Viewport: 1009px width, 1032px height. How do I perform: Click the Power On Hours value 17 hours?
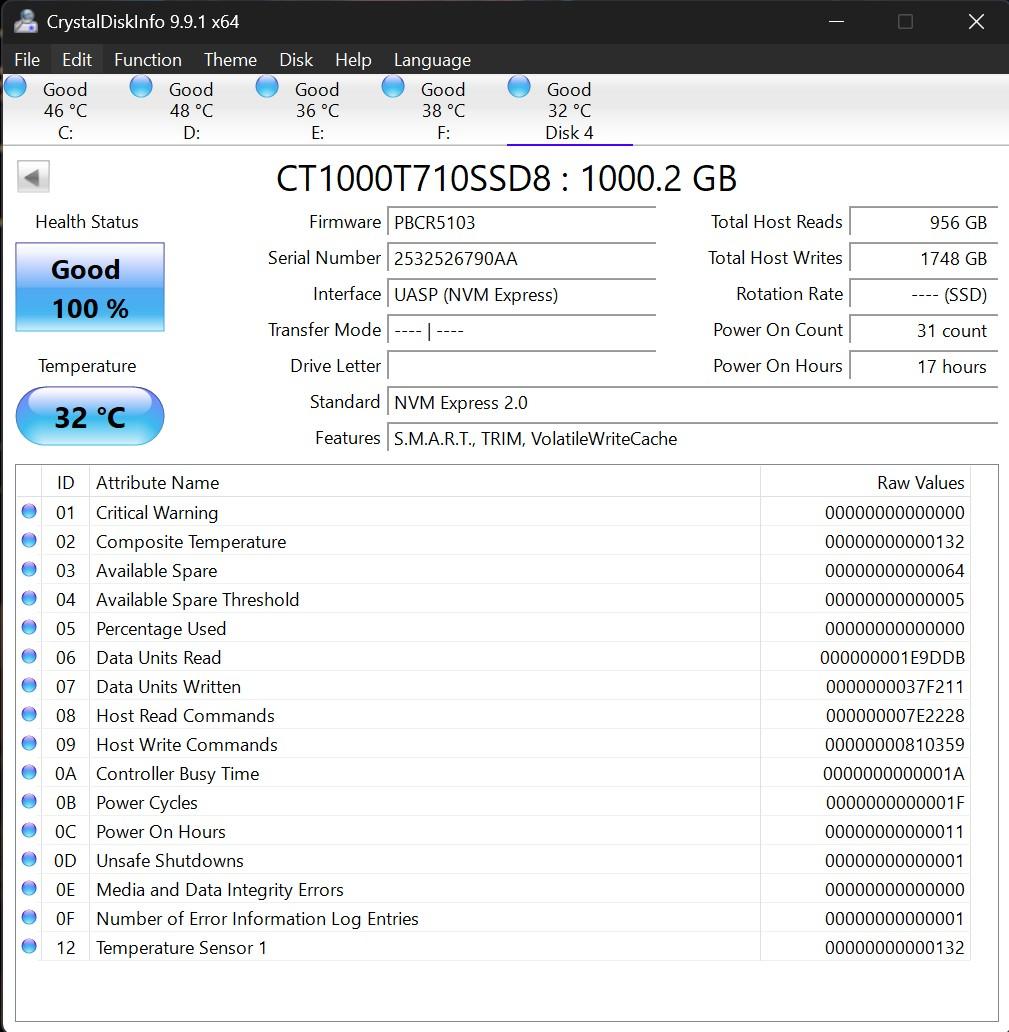coord(924,367)
